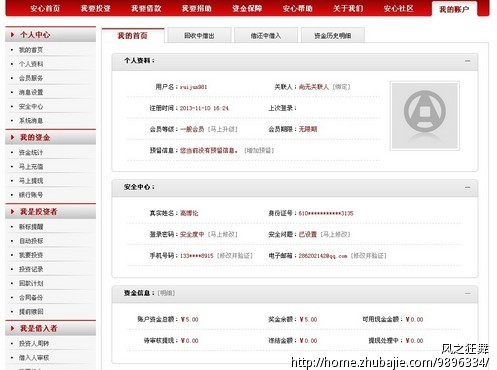Collapse the 资金信息 panel with minus icon
Viewport: 497px width, 370px height.
tap(468, 293)
